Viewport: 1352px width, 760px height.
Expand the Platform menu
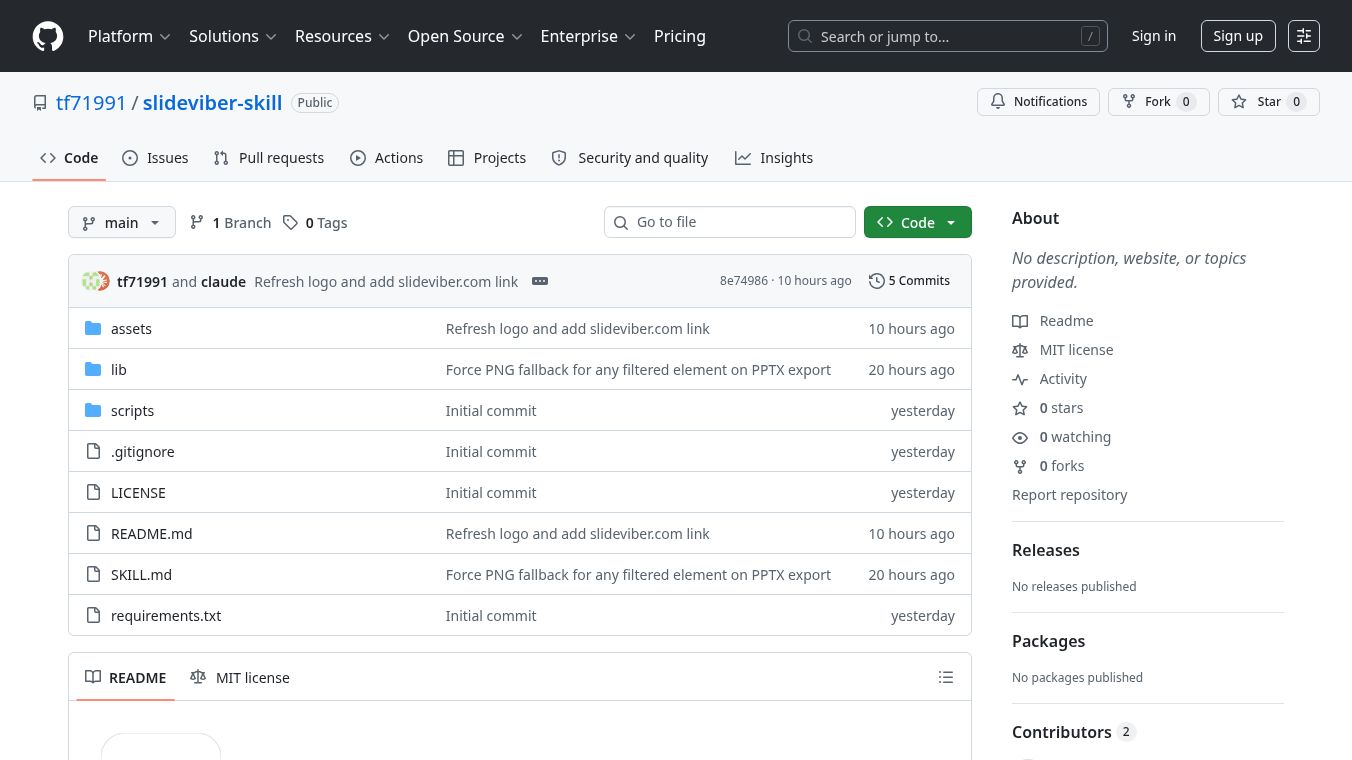pyautogui.click(x=129, y=36)
